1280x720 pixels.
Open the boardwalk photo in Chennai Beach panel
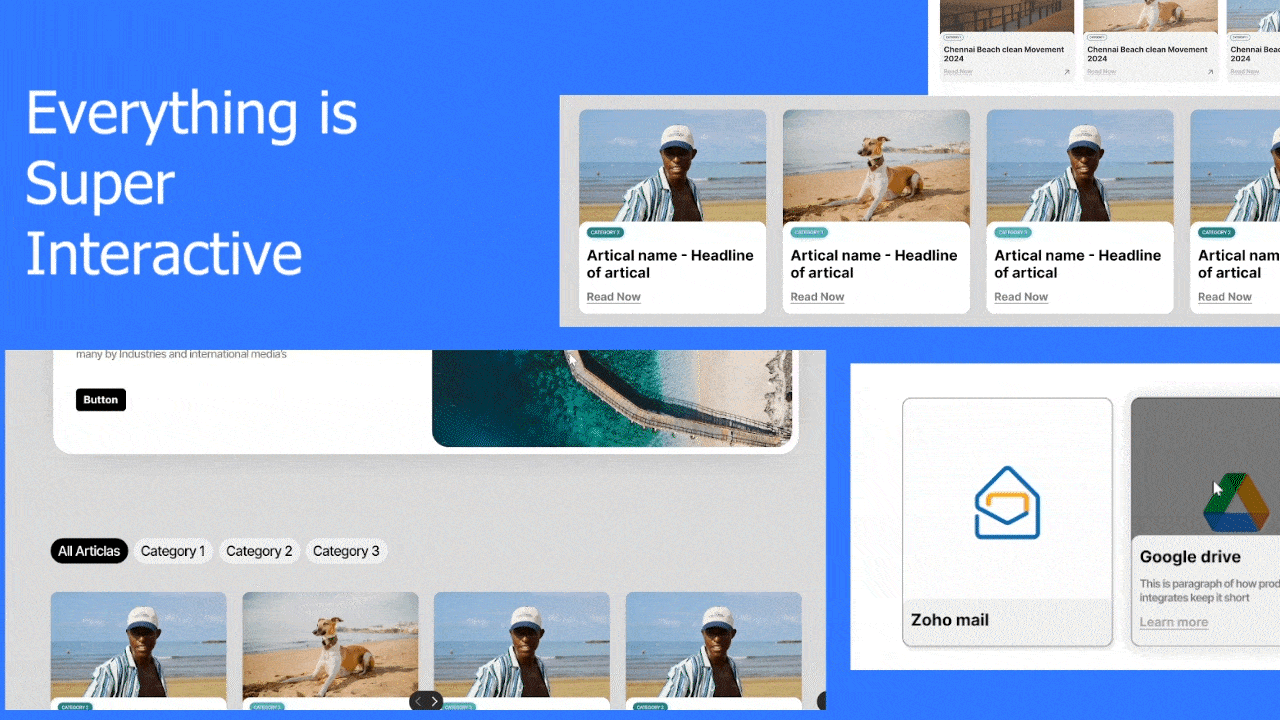click(1007, 16)
